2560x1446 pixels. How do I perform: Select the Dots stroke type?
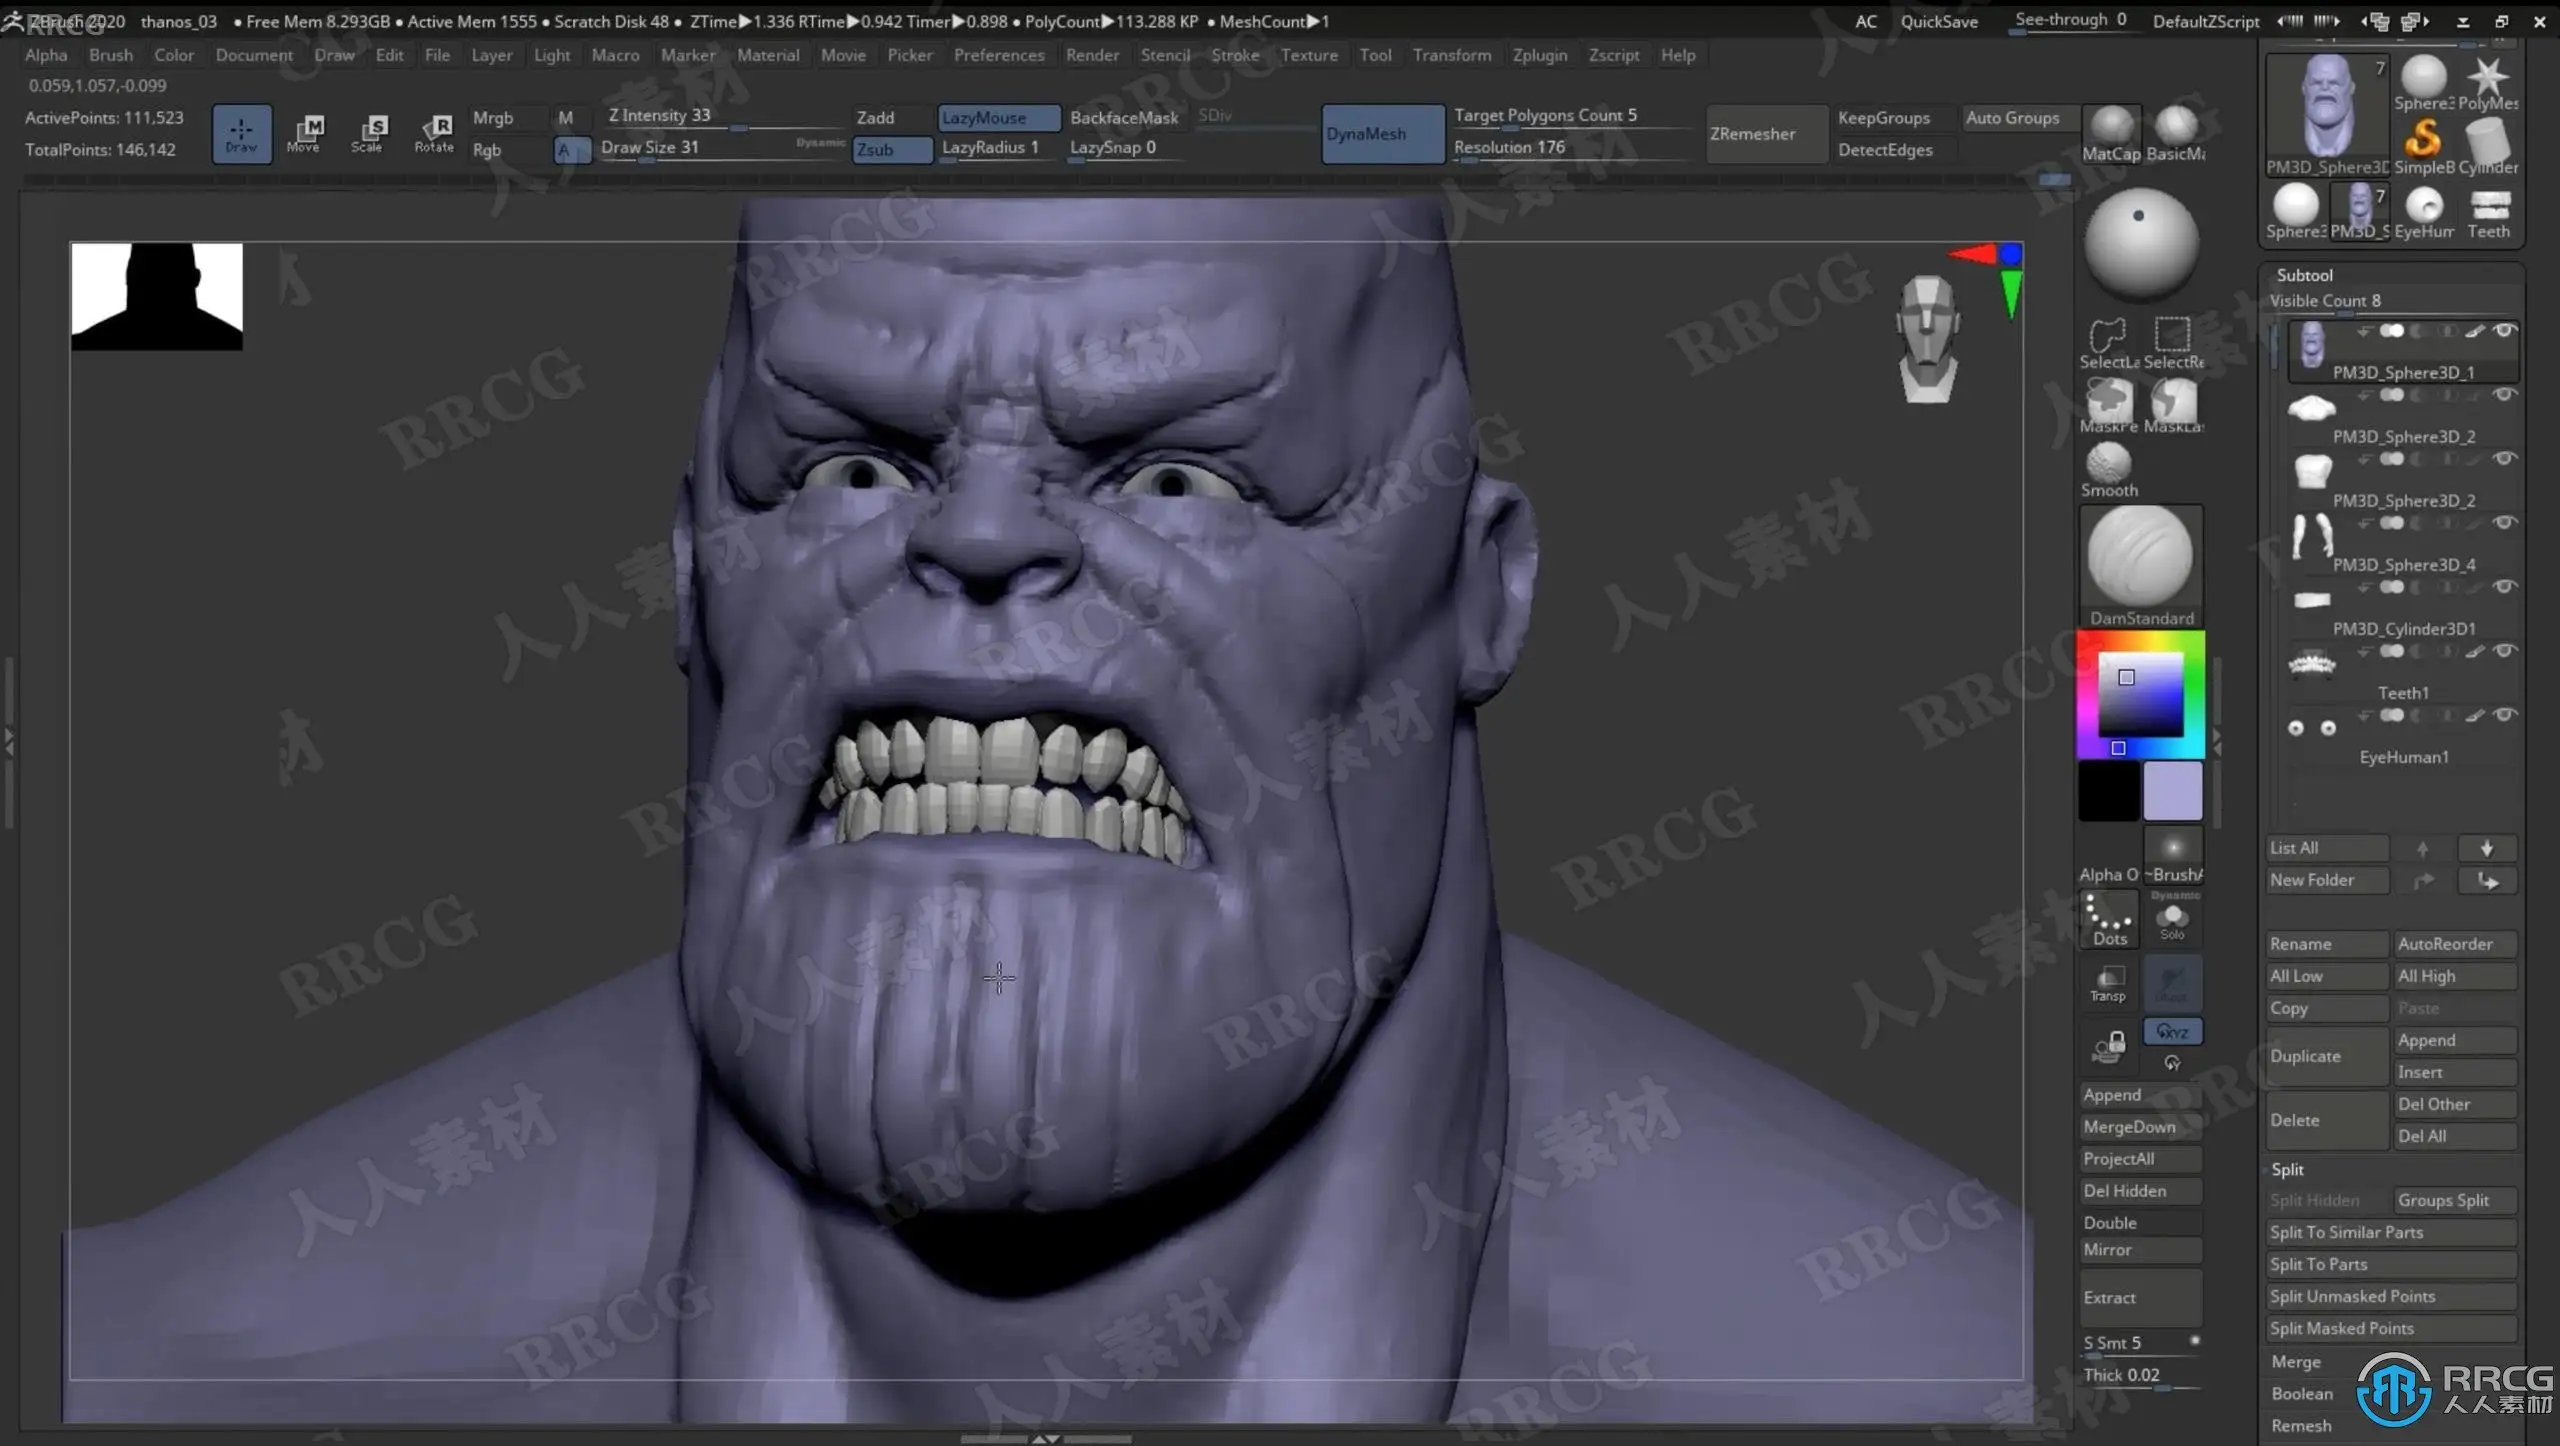[2109, 919]
